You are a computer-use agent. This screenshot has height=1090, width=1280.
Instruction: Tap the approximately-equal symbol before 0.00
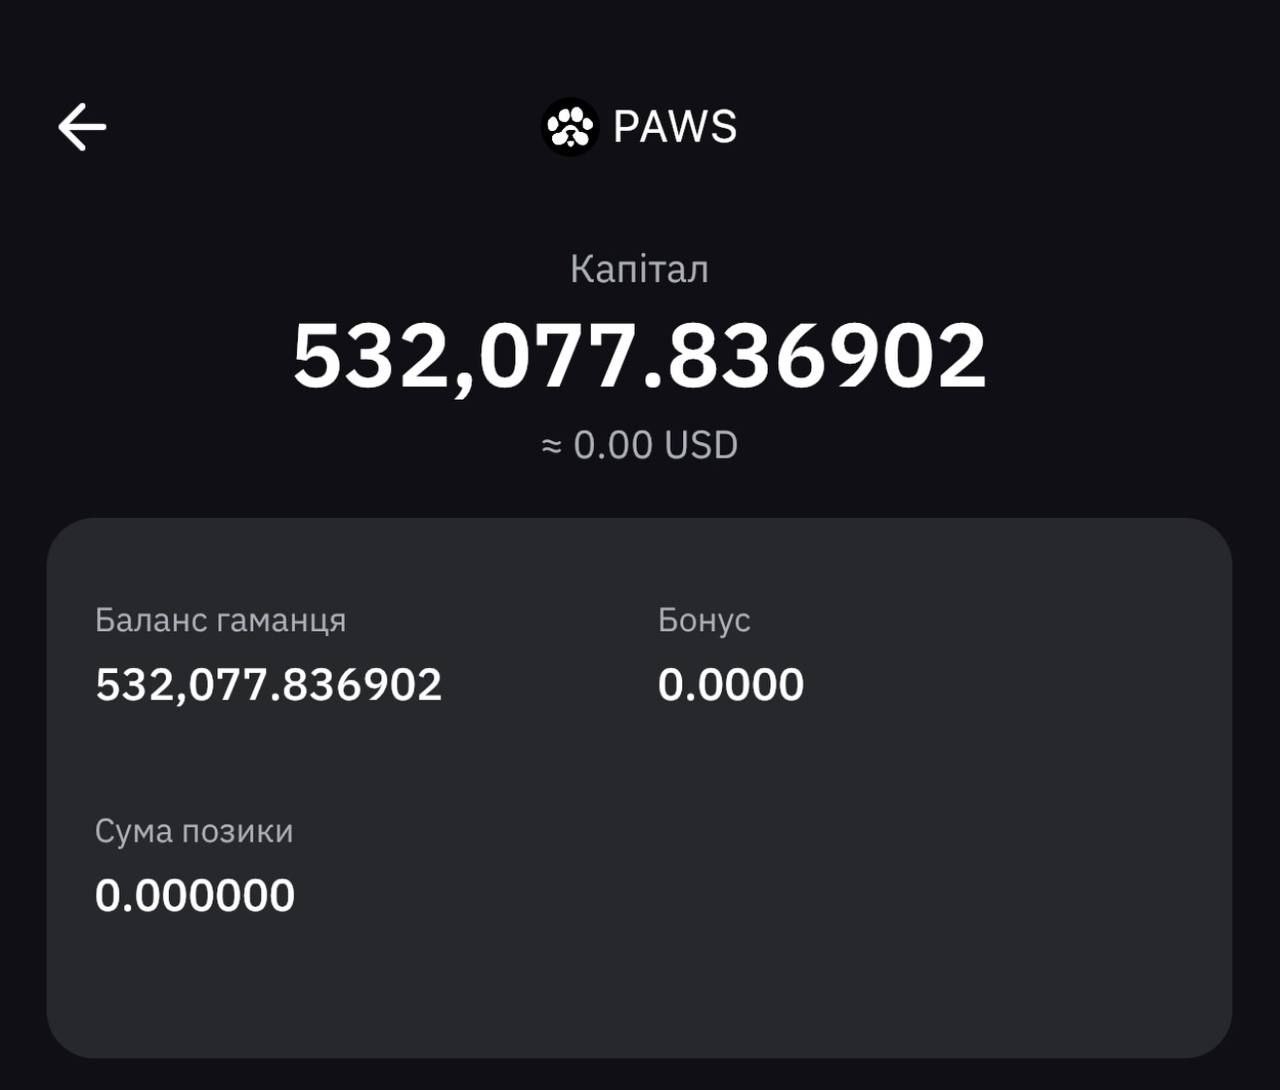pyautogui.click(x=552, y=446)
